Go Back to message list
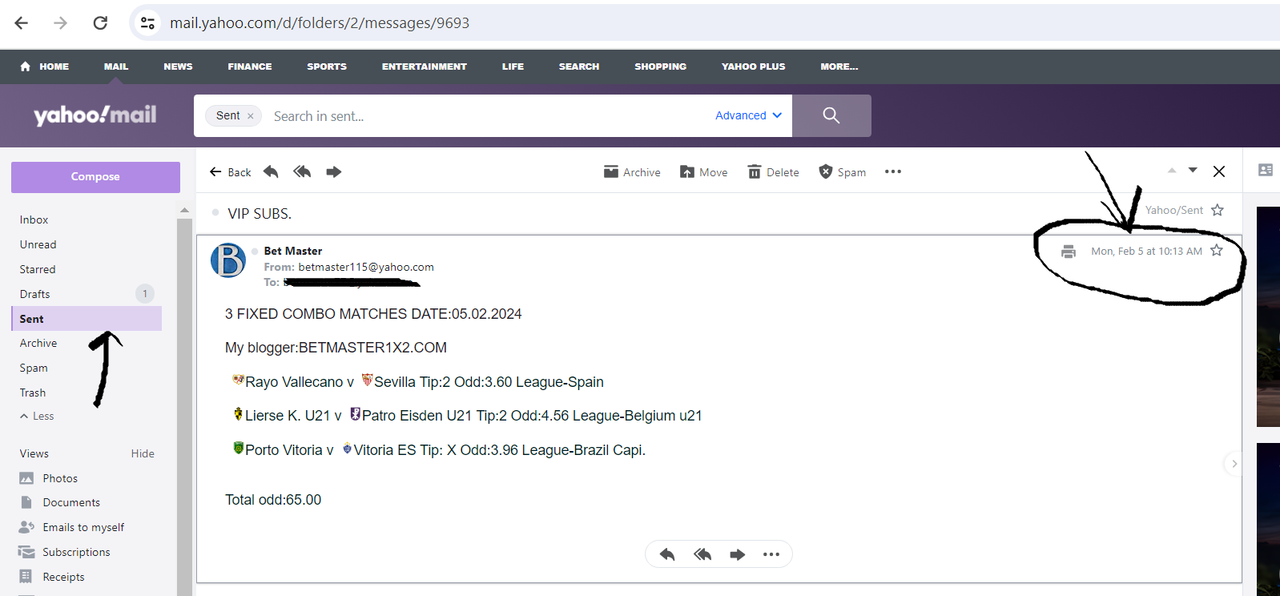1280x596 pixels. click(230, 172)
